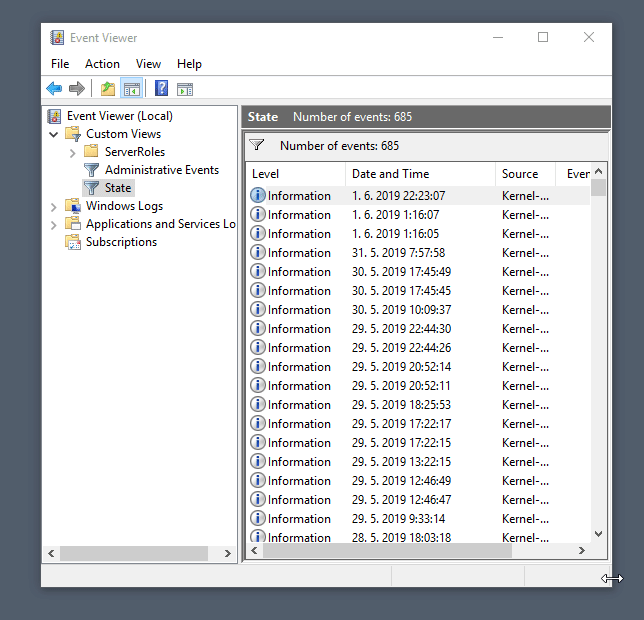Click the Event ID column header
Image resolution: width=644 pixels, height=620 pixels.
pos(573,174)
